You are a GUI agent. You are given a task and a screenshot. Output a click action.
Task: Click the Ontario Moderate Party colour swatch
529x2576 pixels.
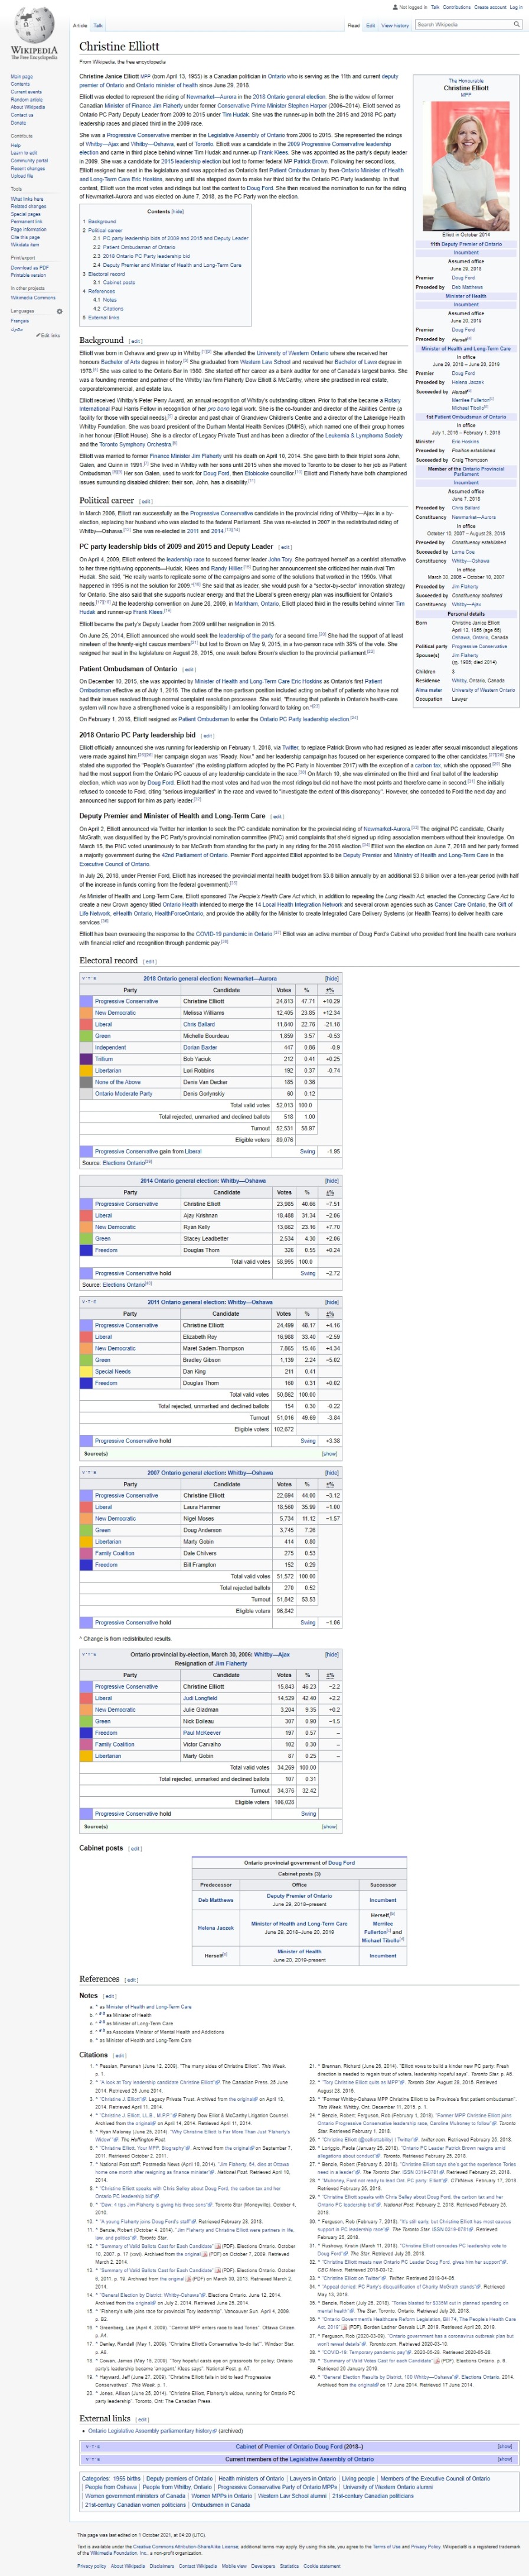tap(86, 1093)
